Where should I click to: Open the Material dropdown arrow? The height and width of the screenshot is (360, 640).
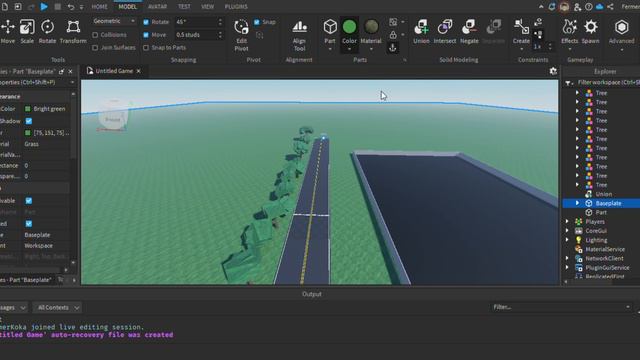pos(371,49)
